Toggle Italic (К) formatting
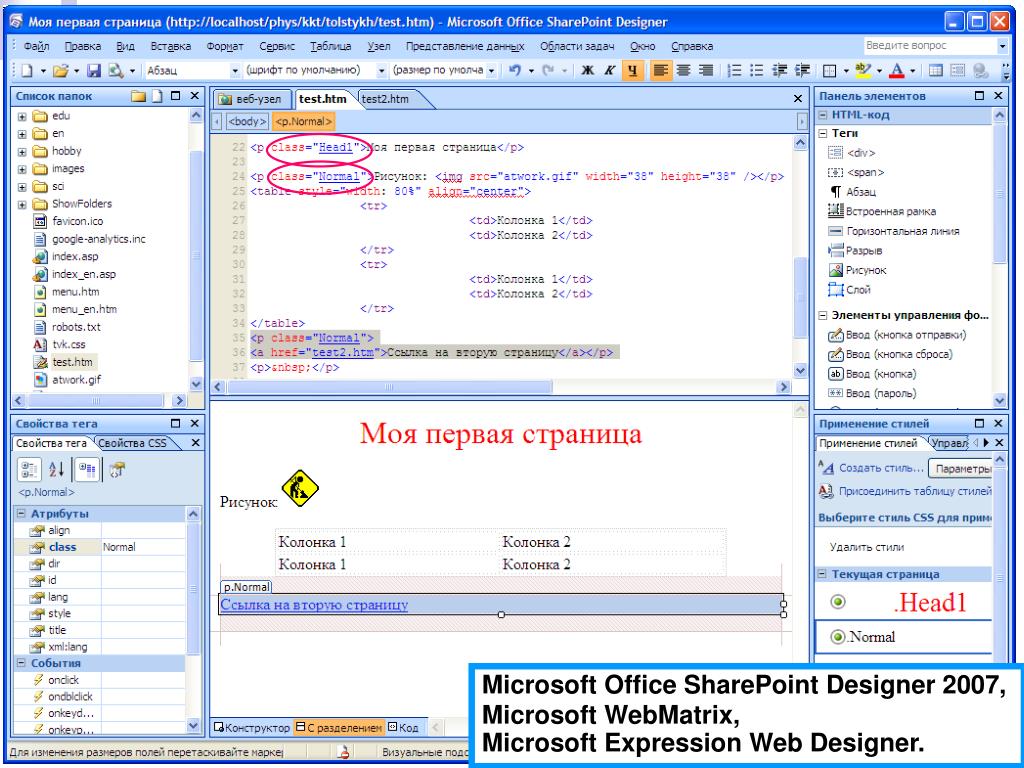1024x768 pixels. (x=608, y=72)
